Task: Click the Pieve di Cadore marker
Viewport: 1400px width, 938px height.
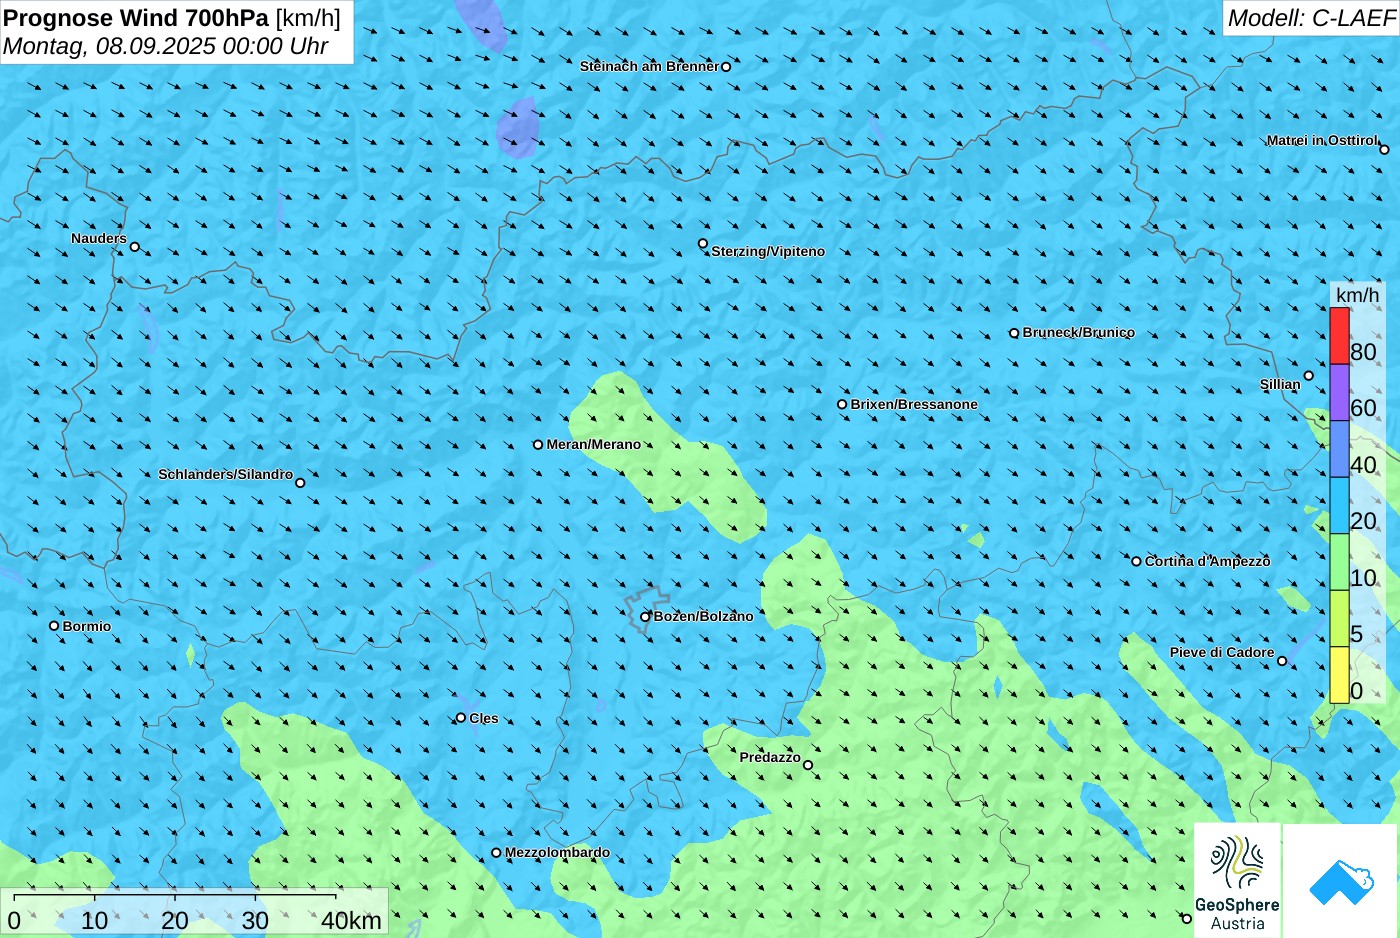Action: pyautogui.click(x=1282, y=661)
